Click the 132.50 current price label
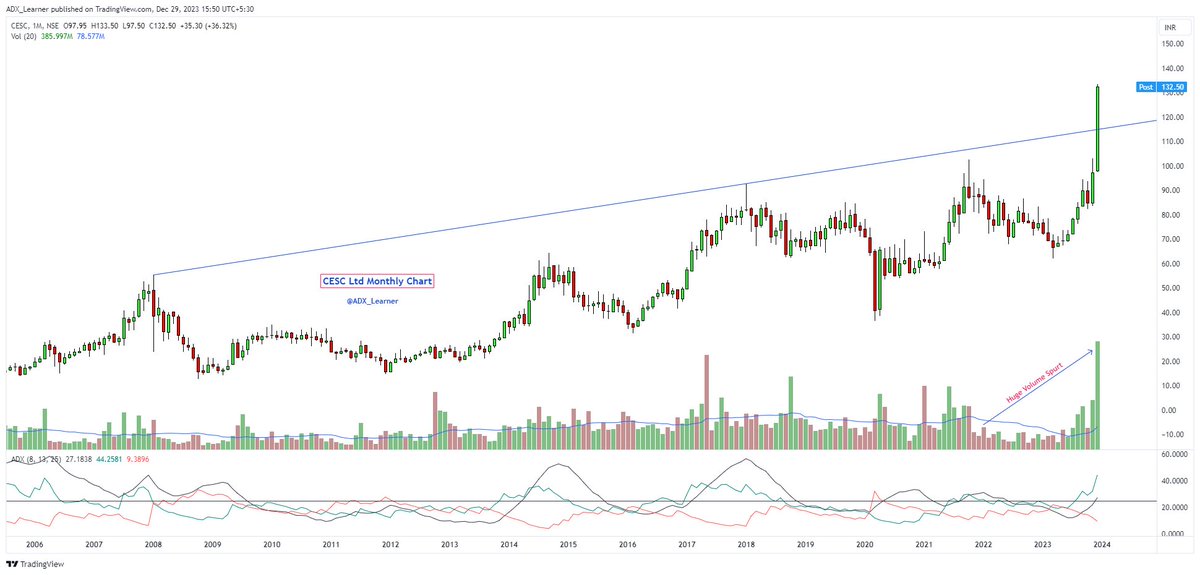The height and width of the screenshot is (575, 1200). (1171, 87)
